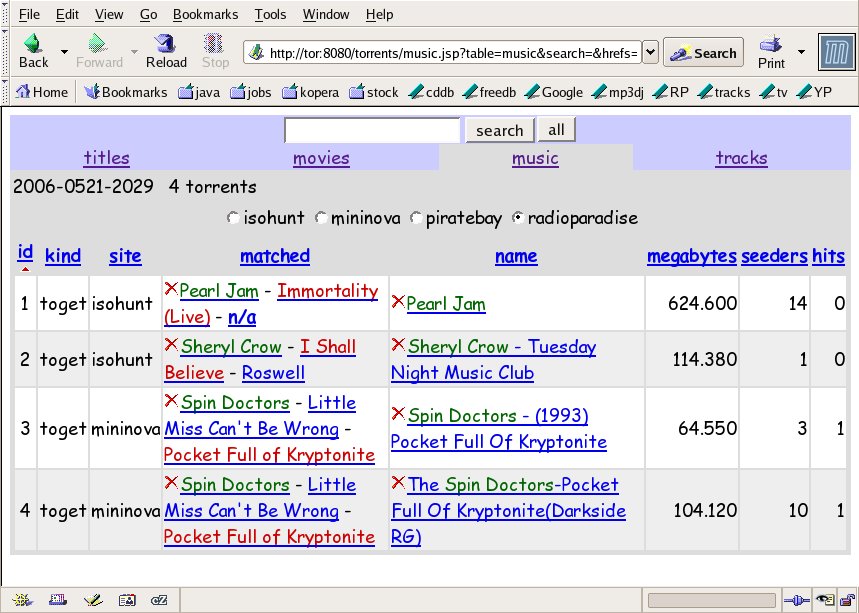The image size is (859, 613).
Task: Open the java bookmark folder
Action: click(199, 92)
